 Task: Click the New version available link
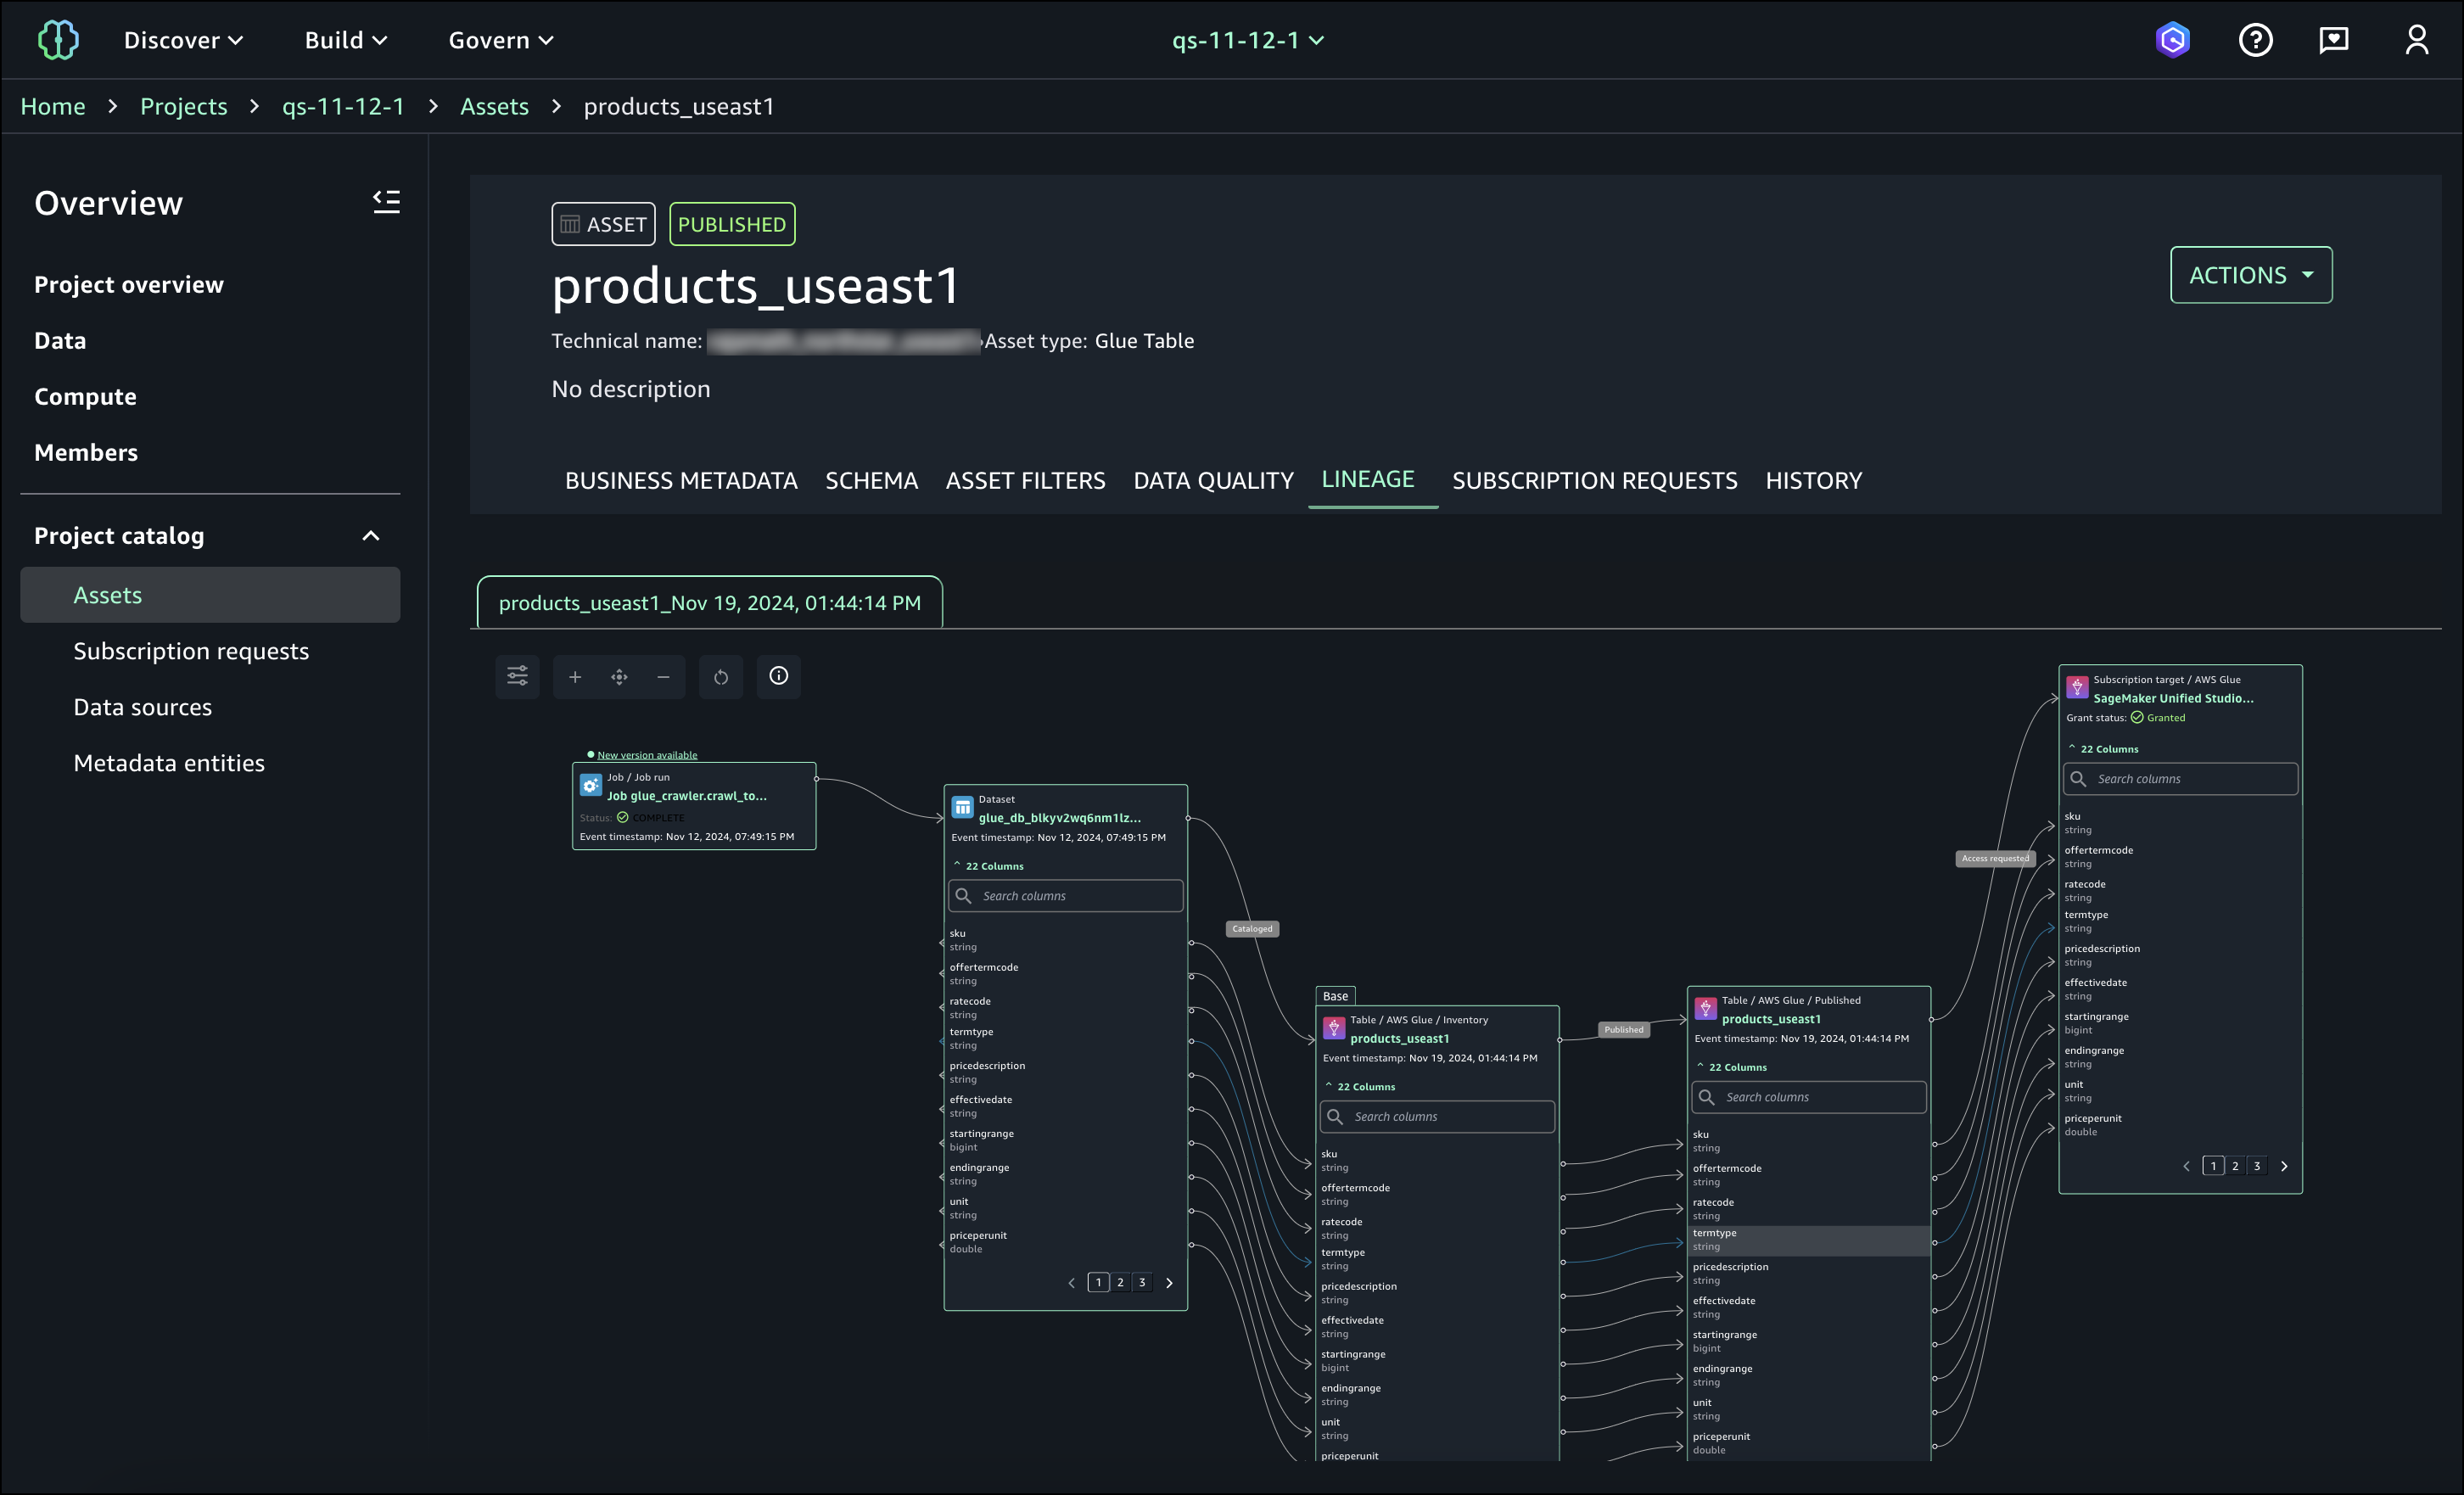click(x=647, y=755)
